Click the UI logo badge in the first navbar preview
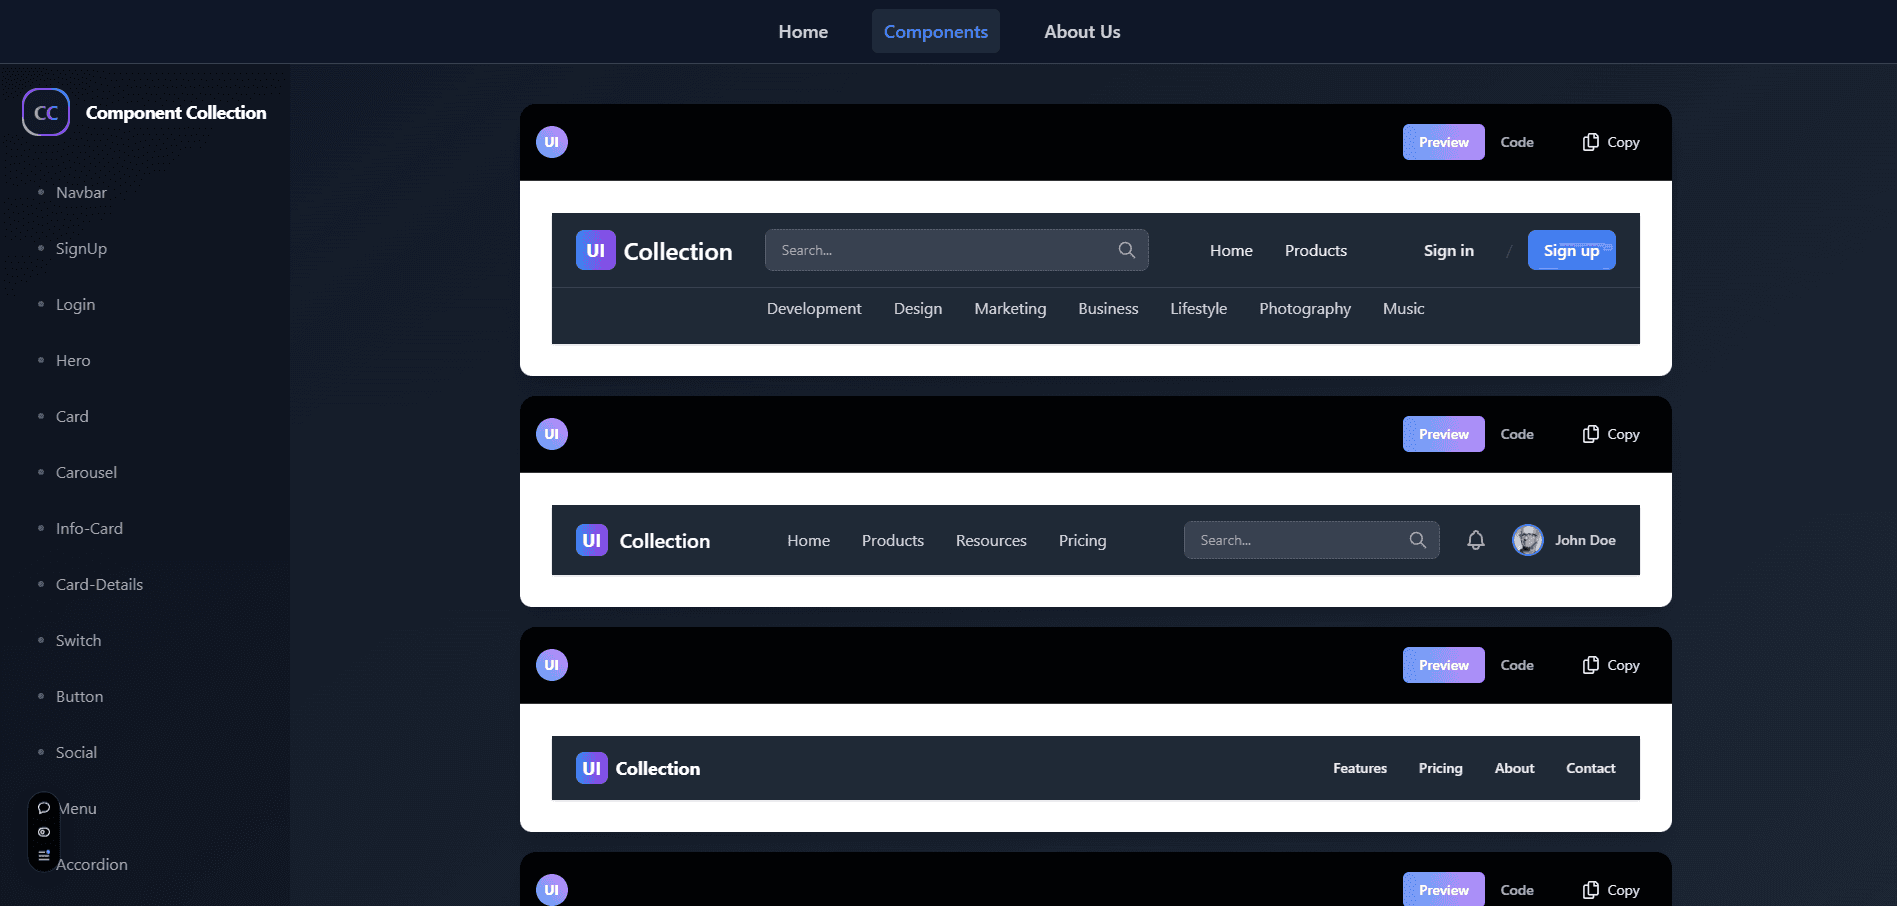This screenshot has height=906, width=1897. click(596, 250)
